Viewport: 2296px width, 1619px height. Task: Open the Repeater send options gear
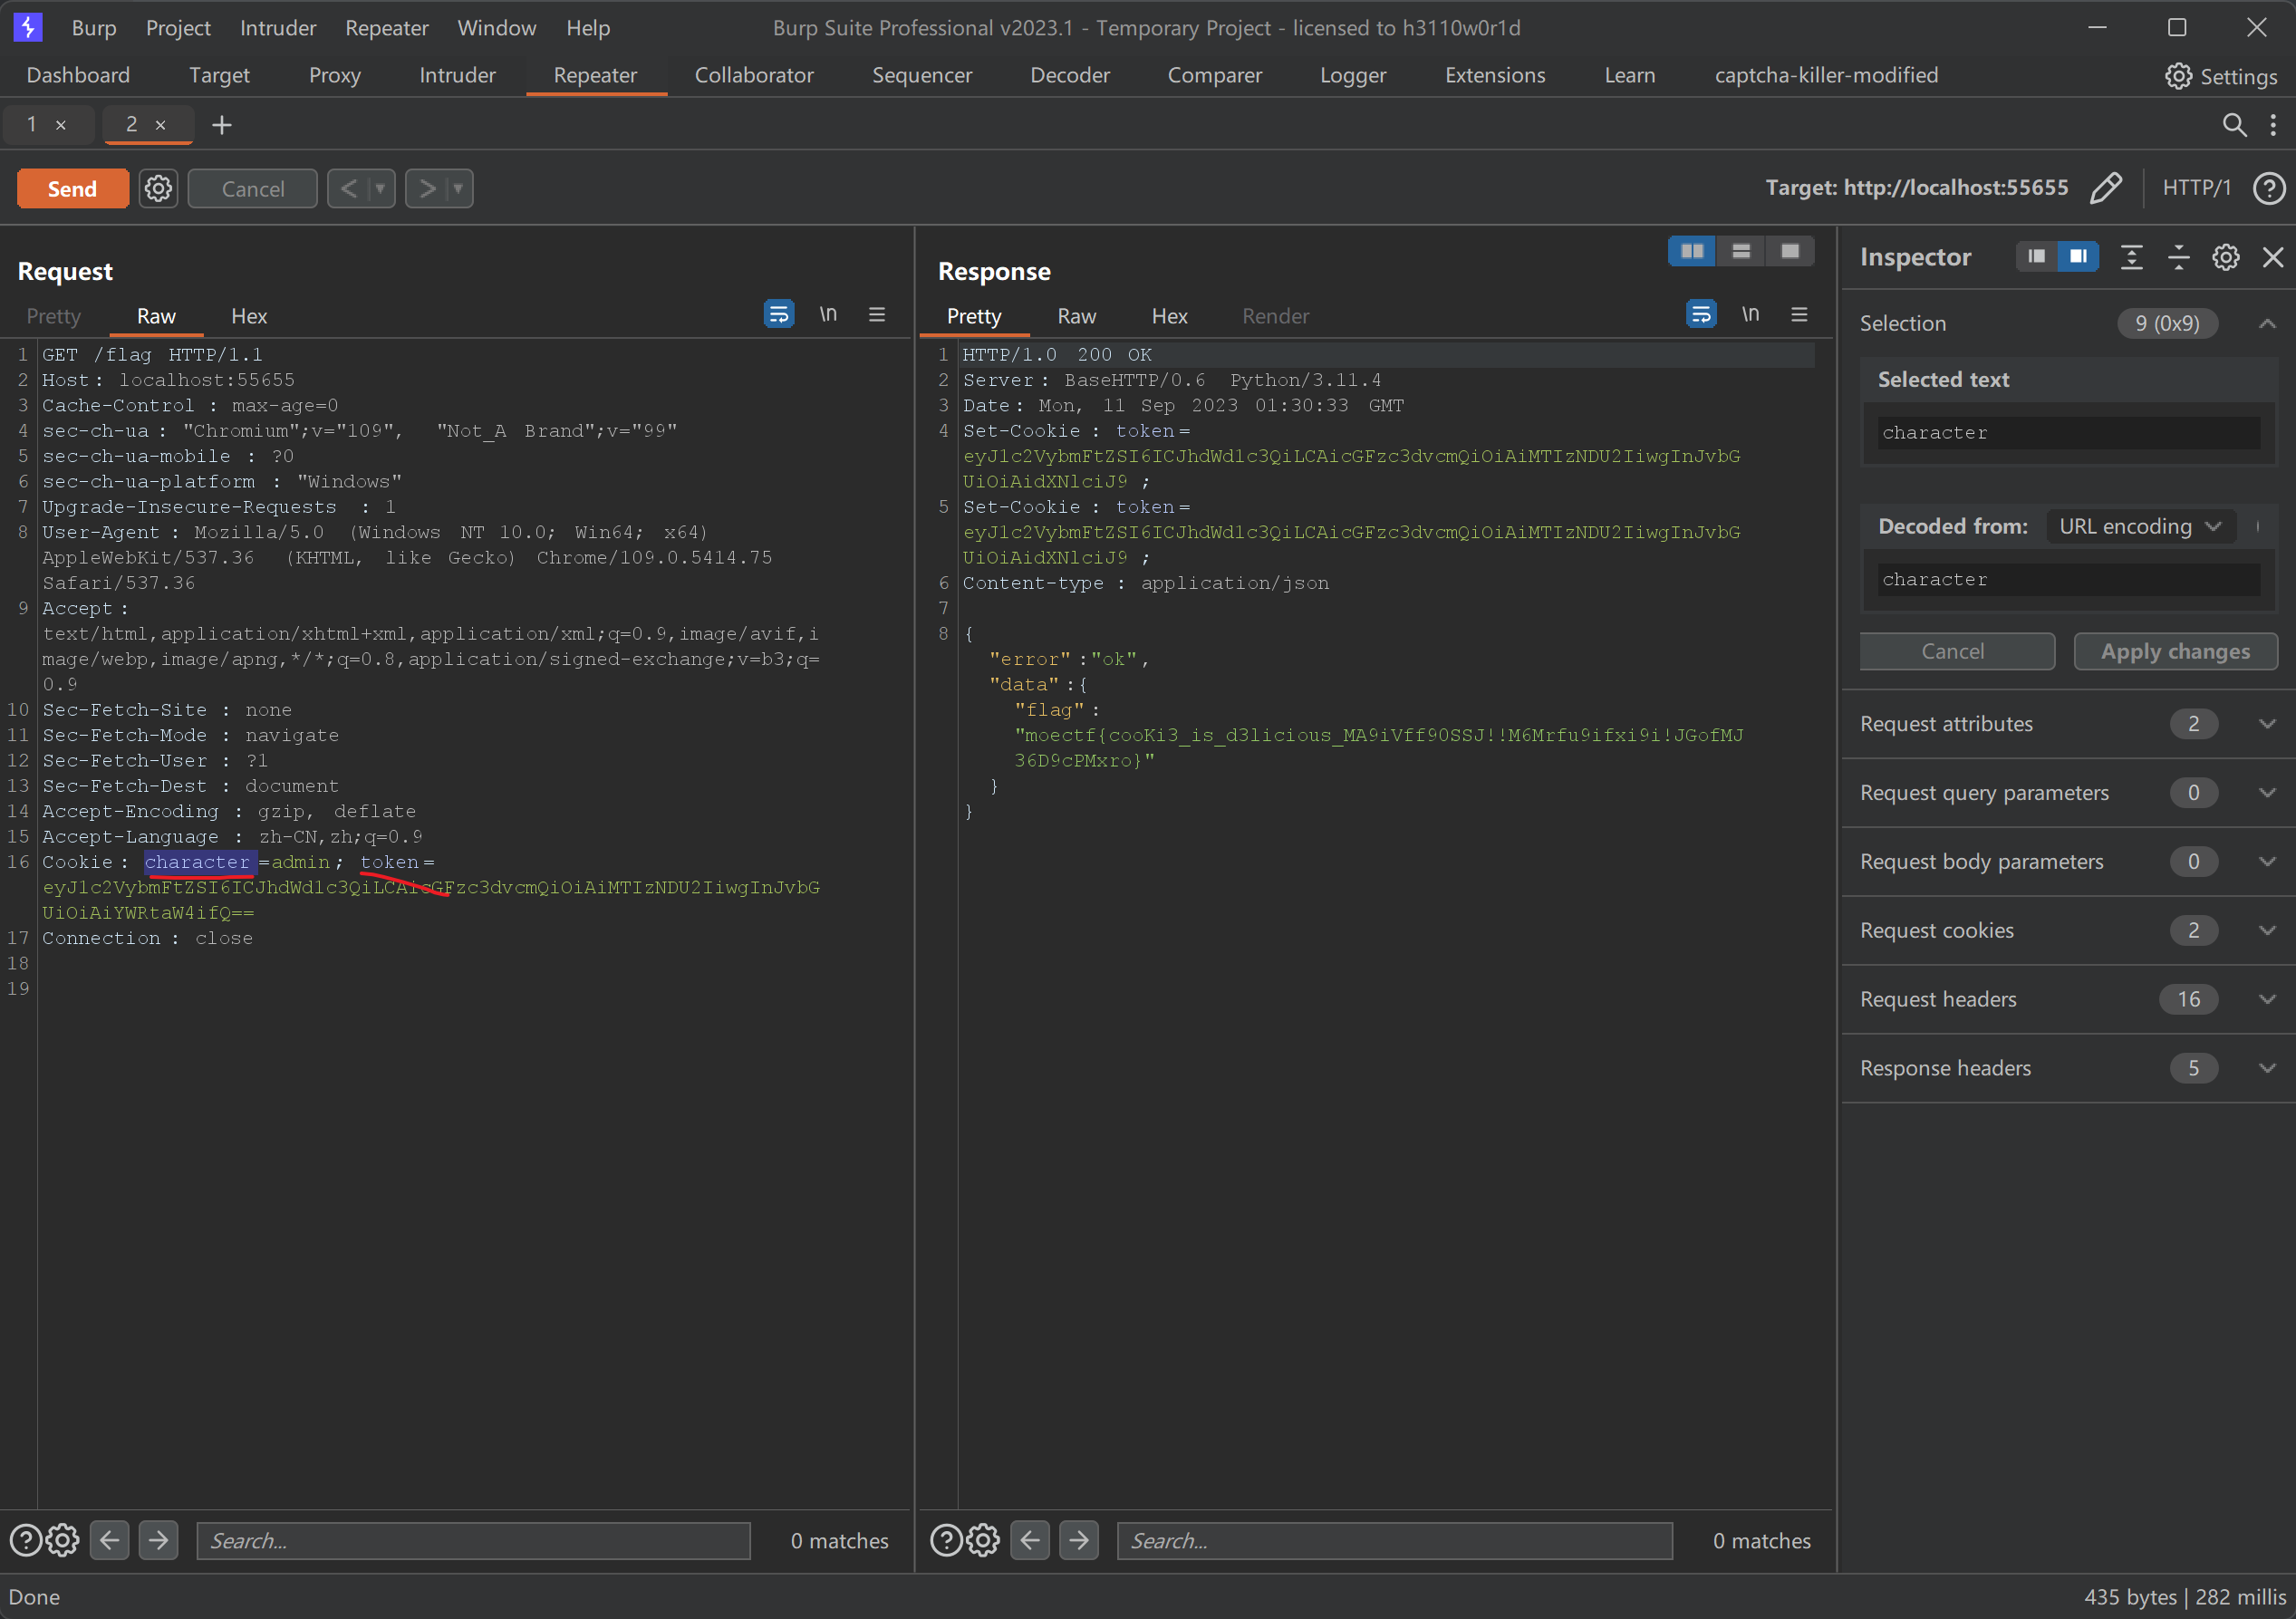158,188
